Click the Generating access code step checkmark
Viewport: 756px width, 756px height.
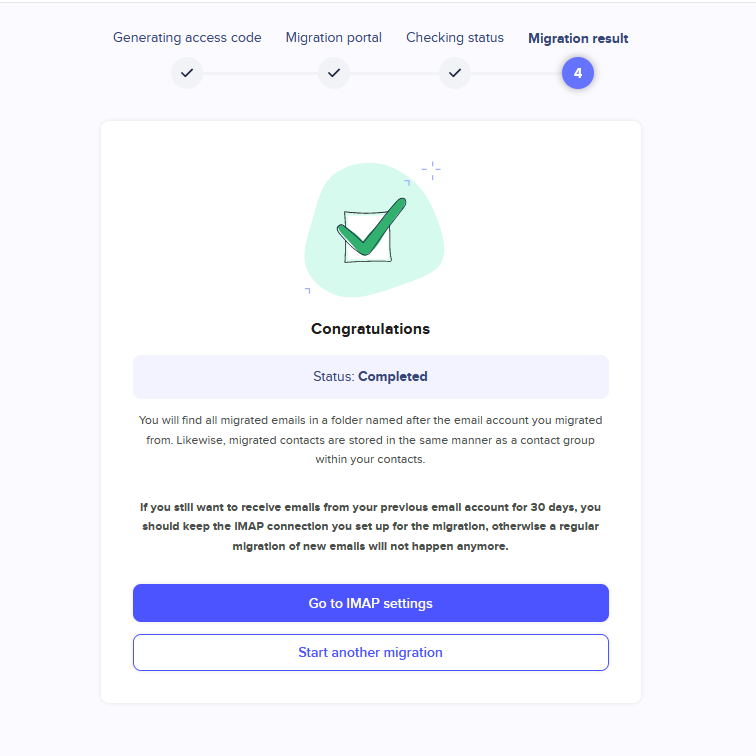click(187, 73)
